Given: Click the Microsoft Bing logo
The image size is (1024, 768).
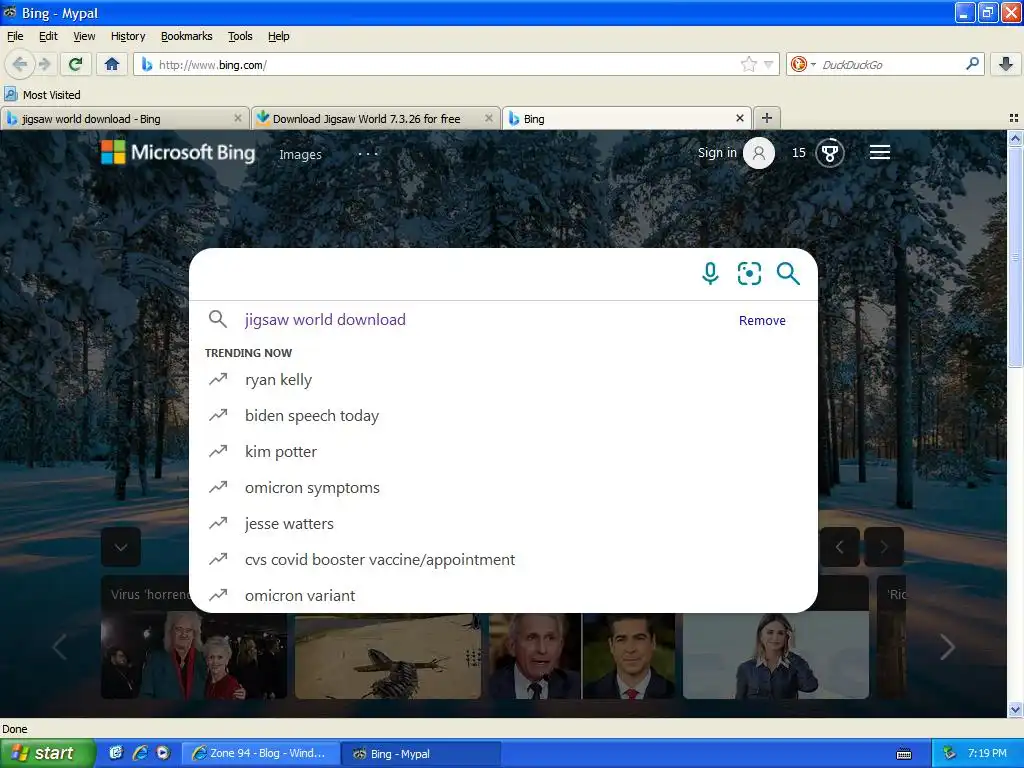Looking at the screenshot, I should pos(178,152).
